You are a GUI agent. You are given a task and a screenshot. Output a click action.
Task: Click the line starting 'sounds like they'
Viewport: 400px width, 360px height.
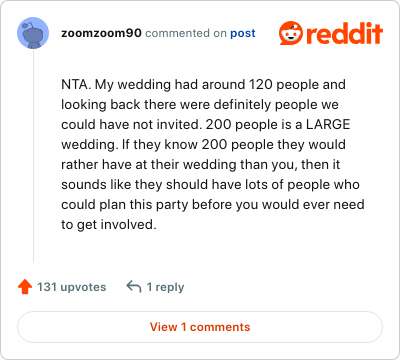(210, 185)
